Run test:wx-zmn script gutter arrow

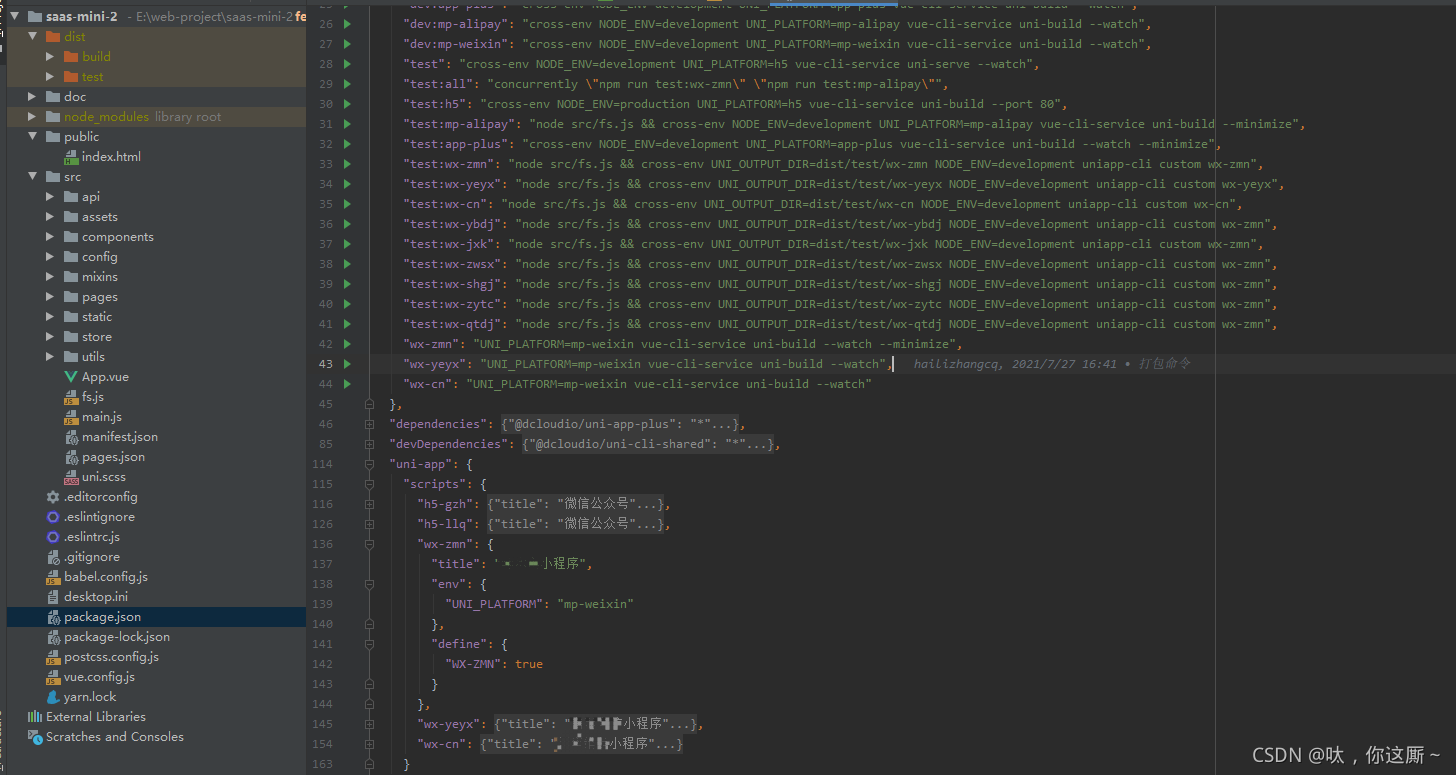click(x=347, y=164)
